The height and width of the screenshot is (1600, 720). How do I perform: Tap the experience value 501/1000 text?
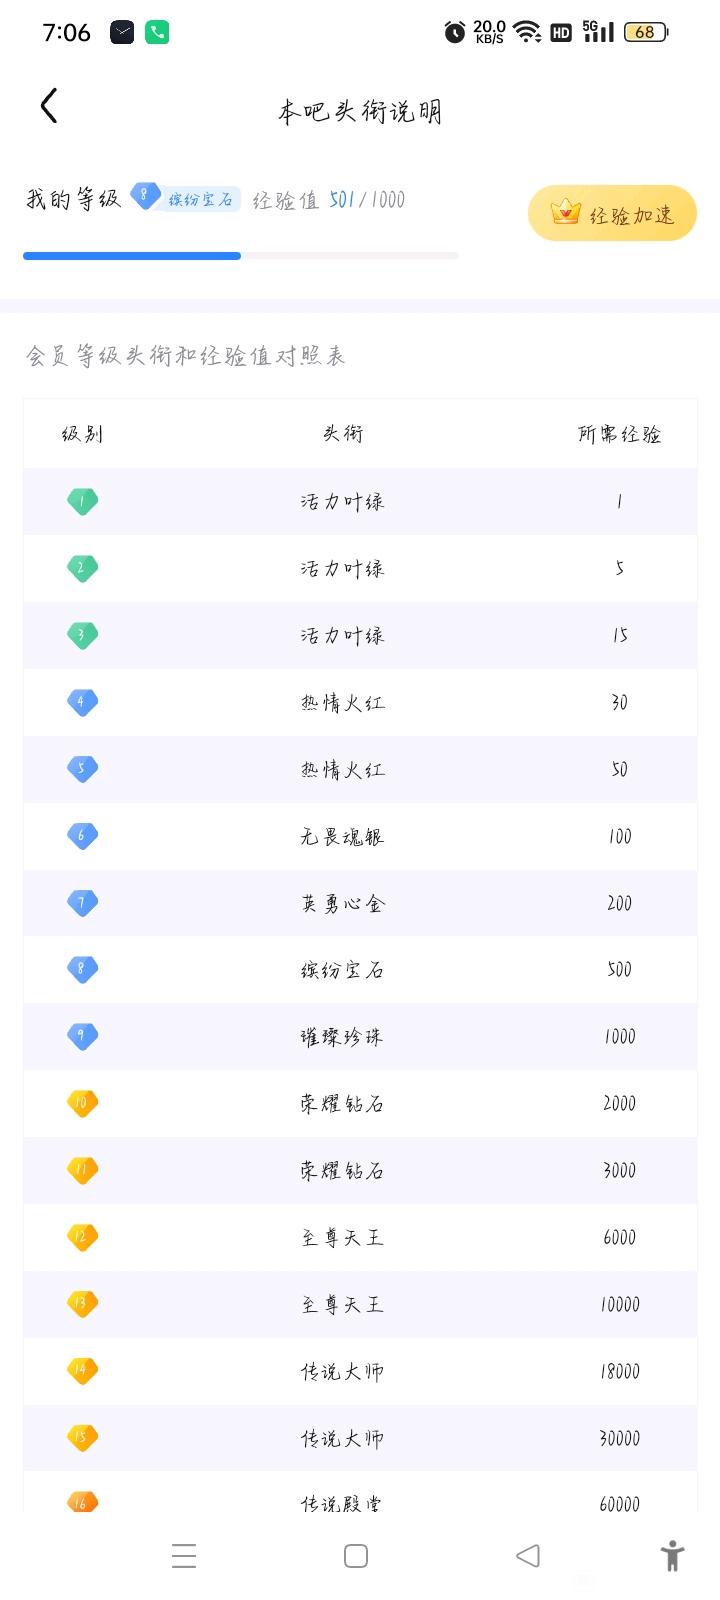click(367, 200)
